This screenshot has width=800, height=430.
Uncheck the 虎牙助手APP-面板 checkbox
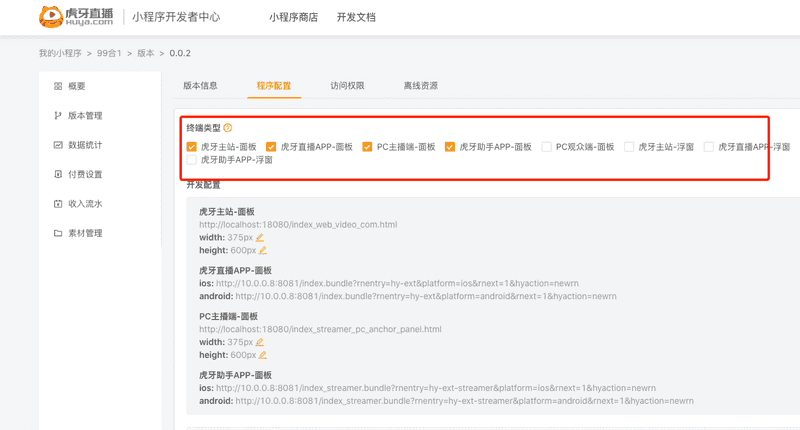449,147
